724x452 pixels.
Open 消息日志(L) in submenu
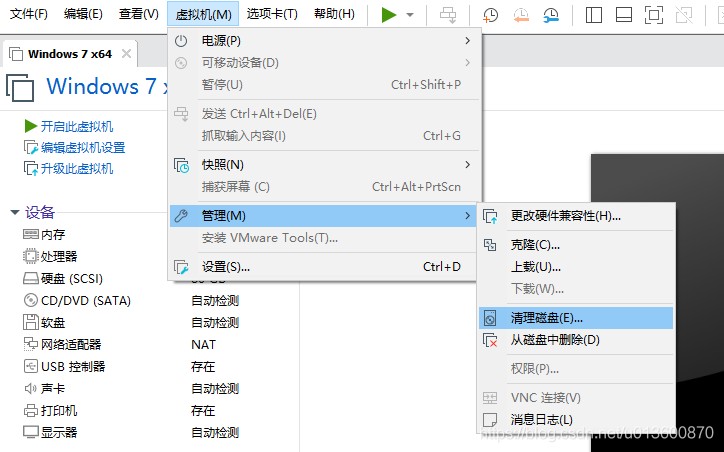click(576, 420)
